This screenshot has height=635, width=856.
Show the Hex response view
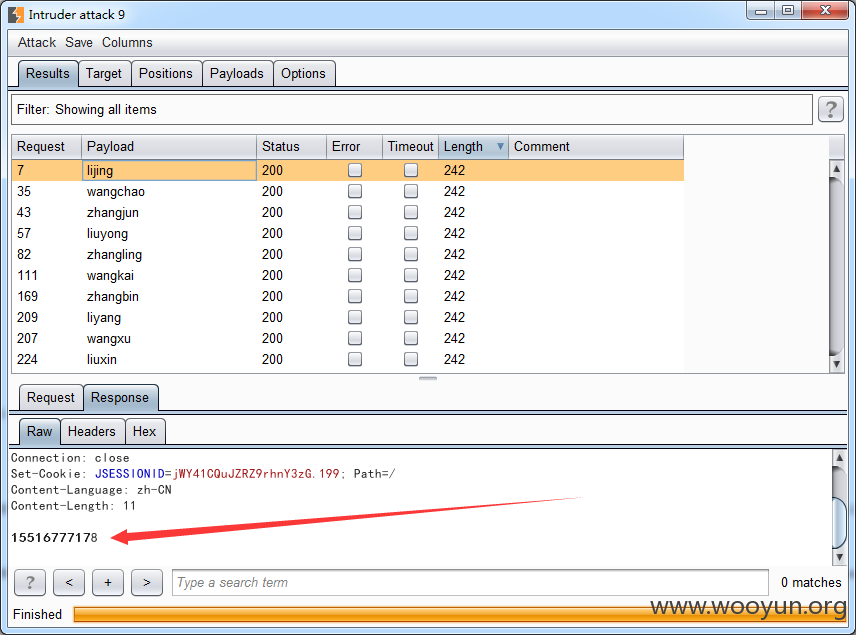click(x=145, y=431)
